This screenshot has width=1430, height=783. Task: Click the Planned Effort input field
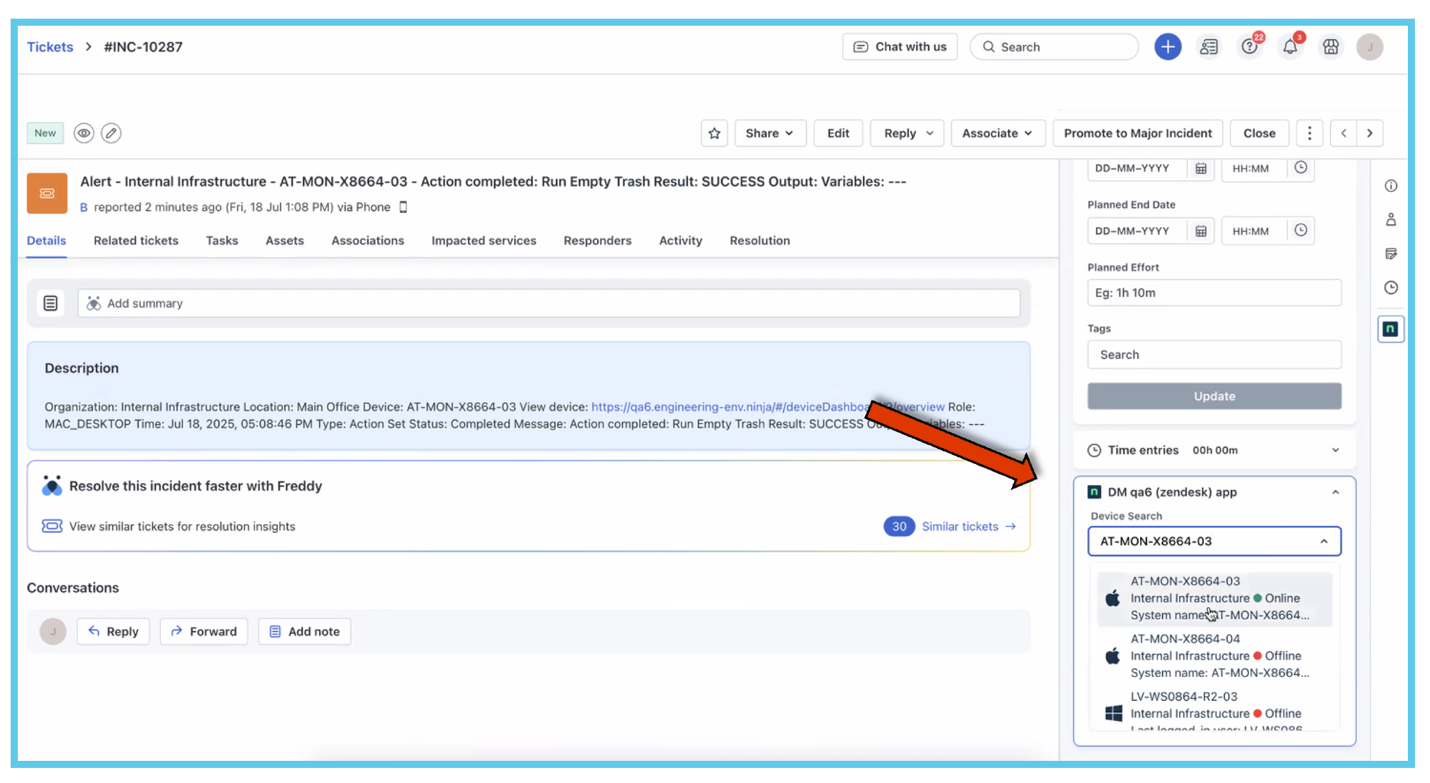[1214, 293]
